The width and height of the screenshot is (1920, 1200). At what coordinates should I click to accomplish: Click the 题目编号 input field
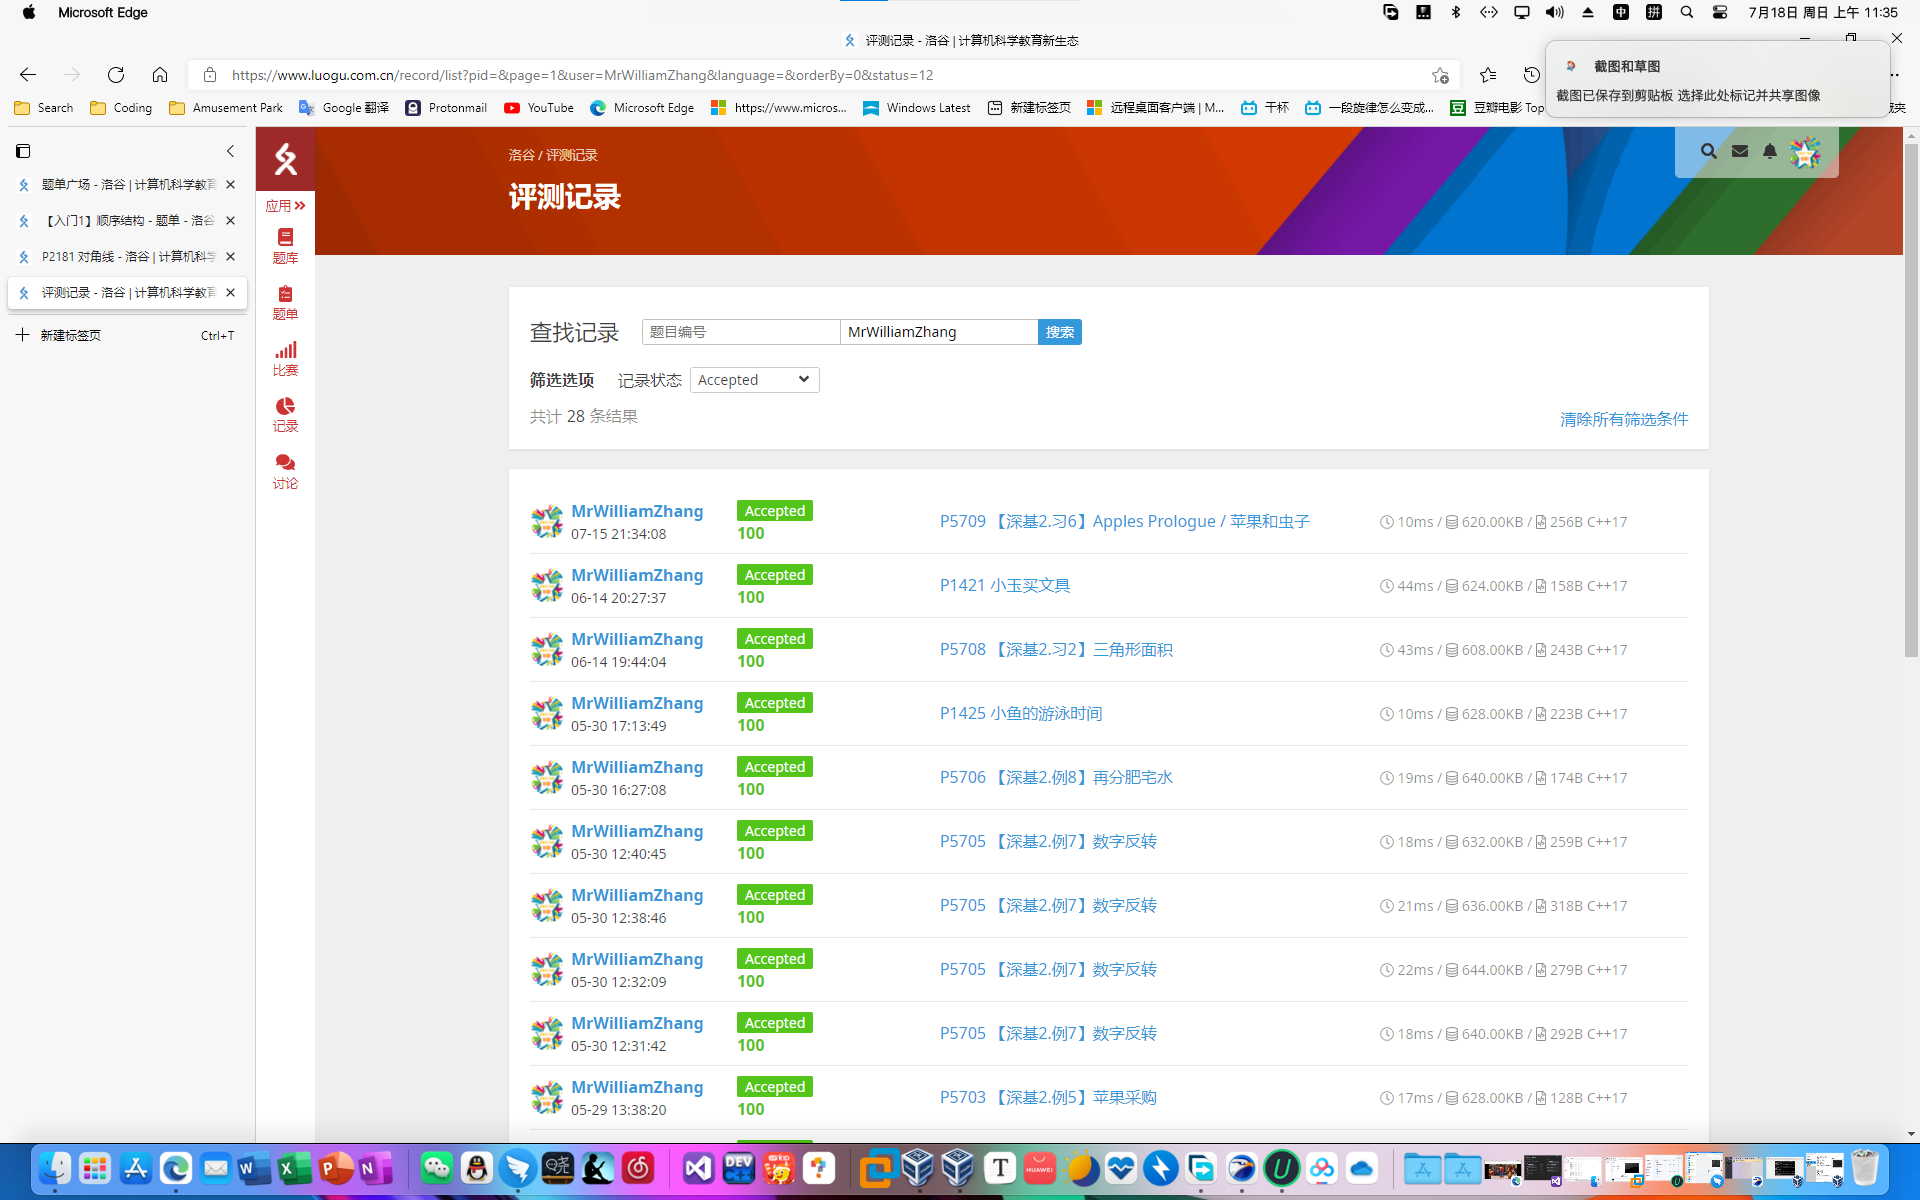741,332
